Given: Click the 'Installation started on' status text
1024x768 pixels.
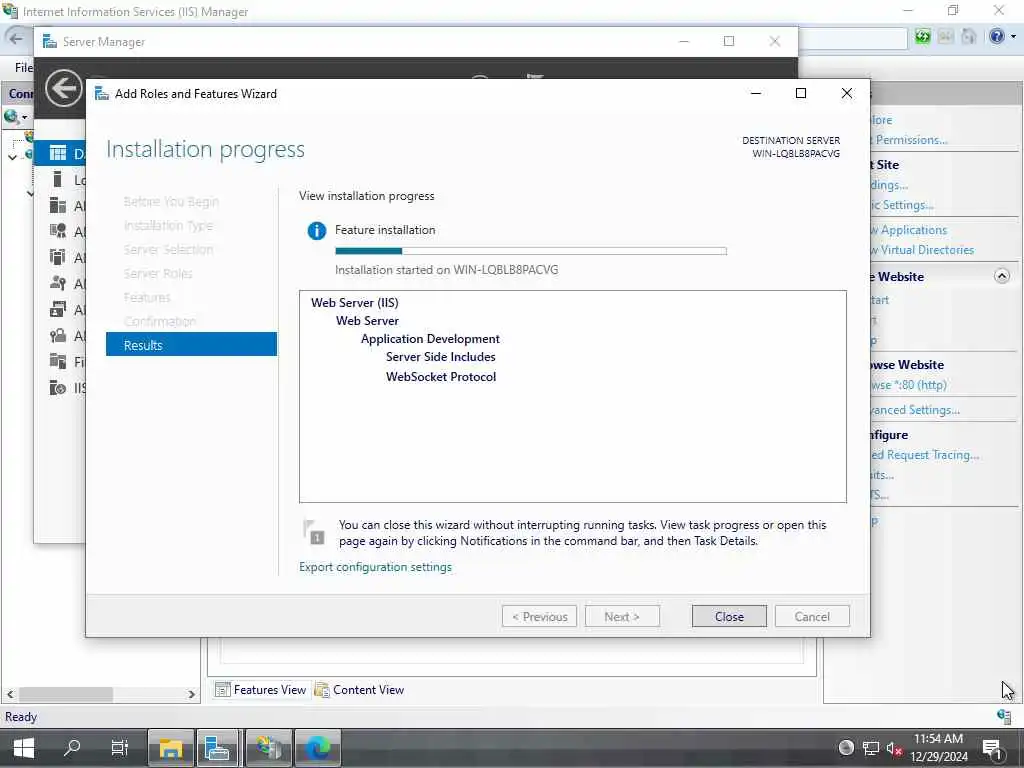Looking at the screenshot, I should [447, 270].
